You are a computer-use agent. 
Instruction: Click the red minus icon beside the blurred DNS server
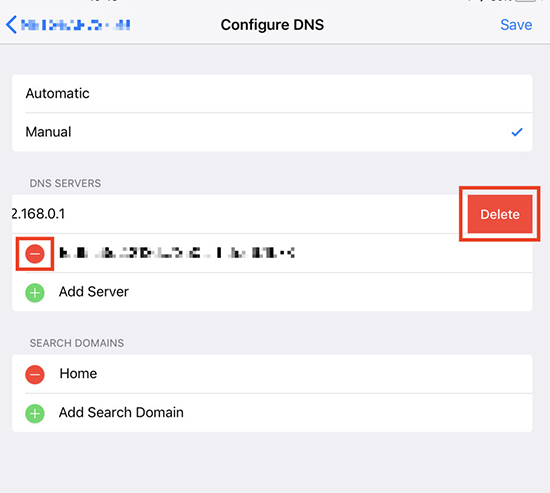click(x=35, y=253)
